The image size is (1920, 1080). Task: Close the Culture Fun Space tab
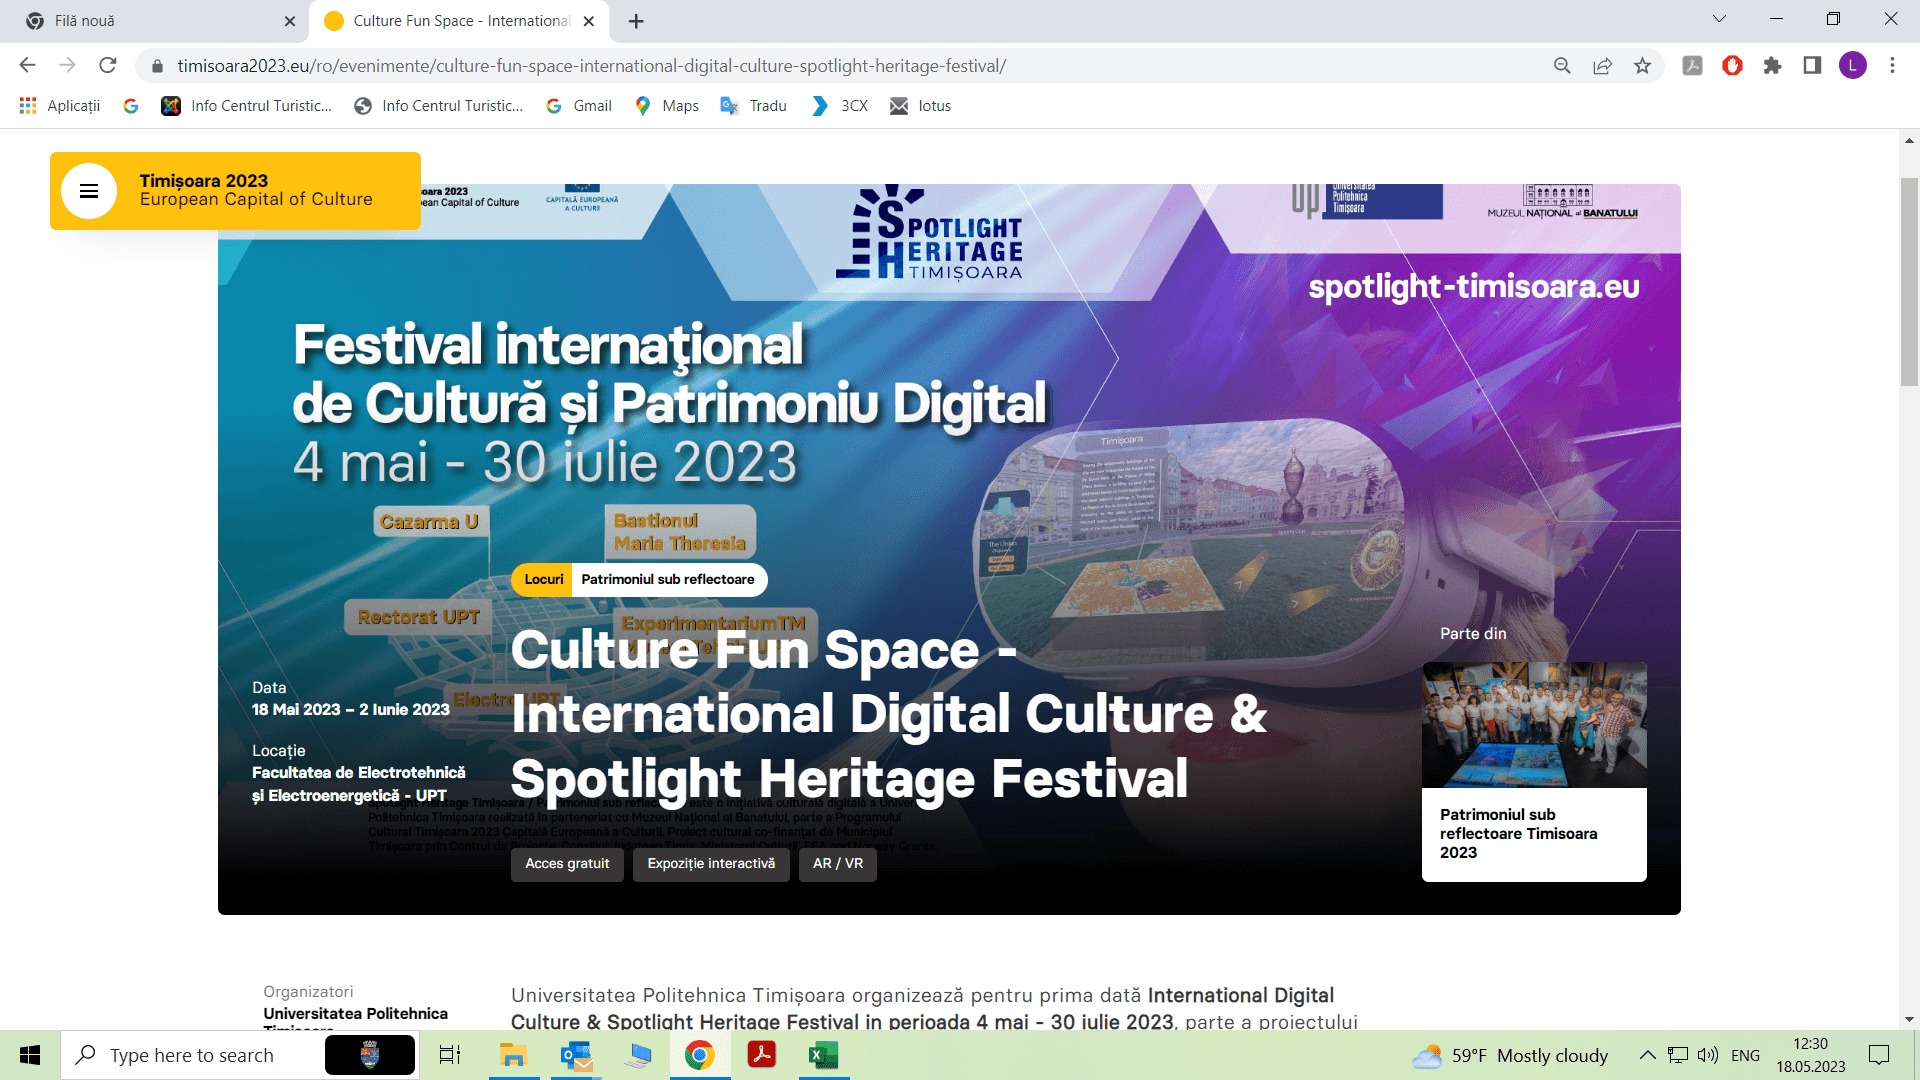[589, 21]
